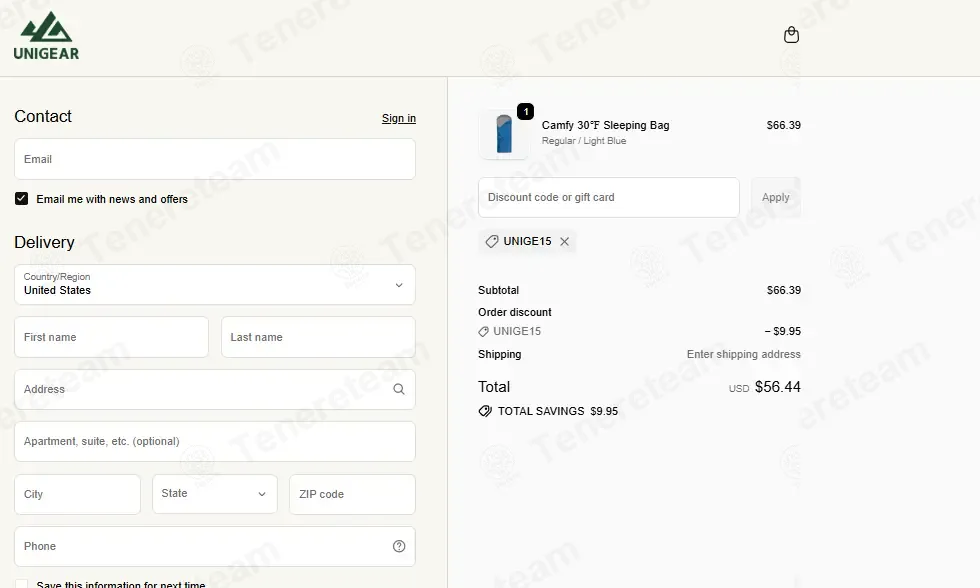Click the Enter shipping address text
The image size is (980, 588).
point(744,354)
